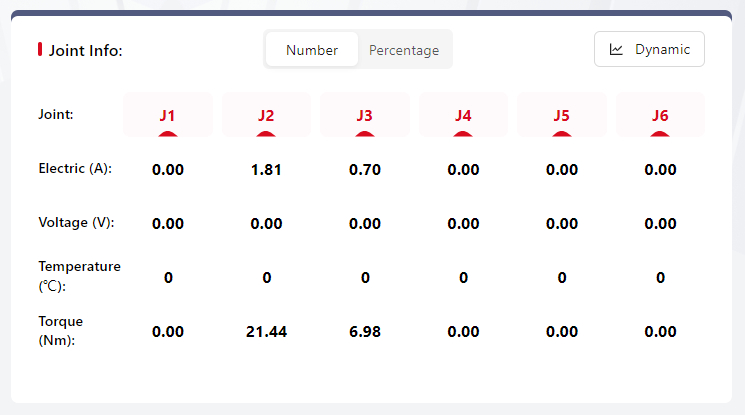
Task: Select the J4 joint card
Action: 463,115
